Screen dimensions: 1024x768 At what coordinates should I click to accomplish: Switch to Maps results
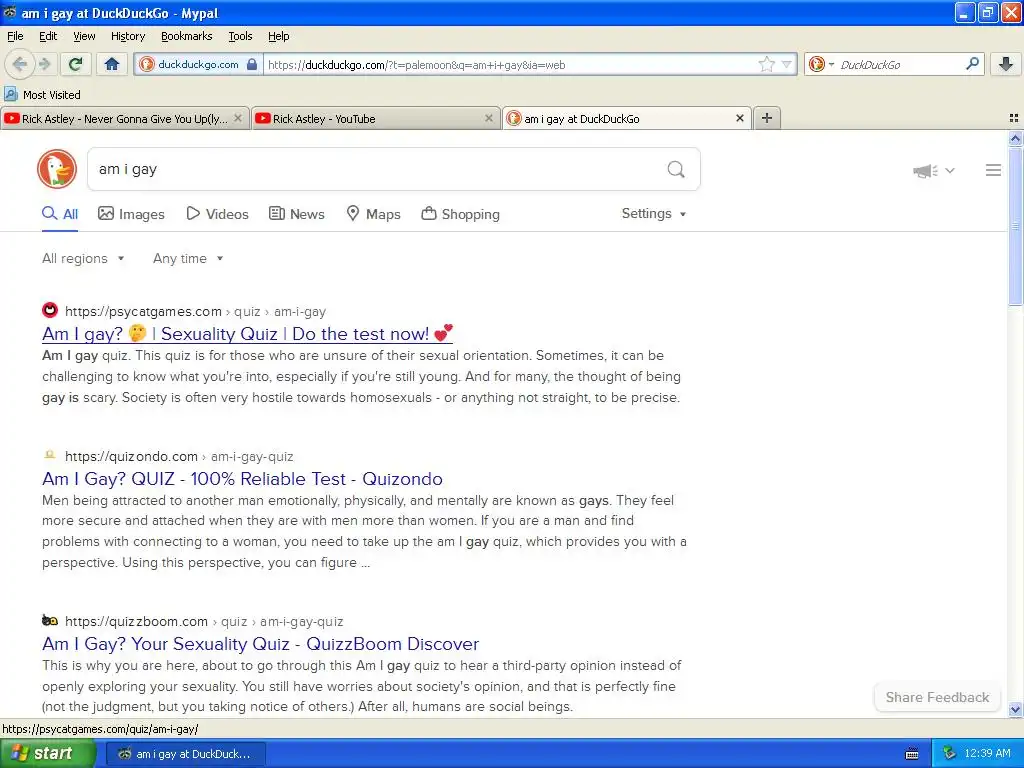373,214
